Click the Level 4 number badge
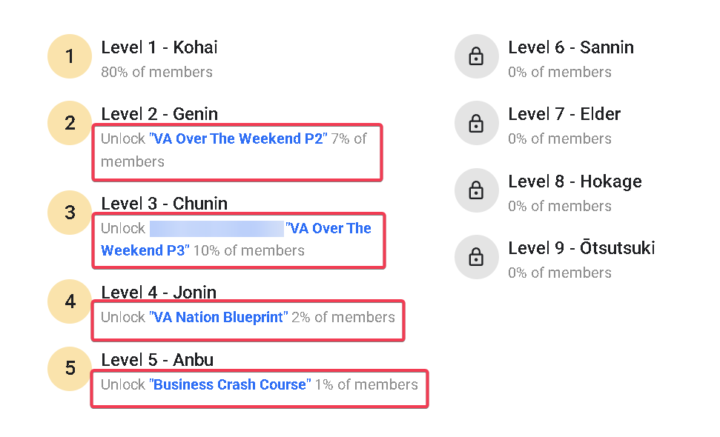The width and height of the screenshot is (720, 437). click(x=69, y=301)
